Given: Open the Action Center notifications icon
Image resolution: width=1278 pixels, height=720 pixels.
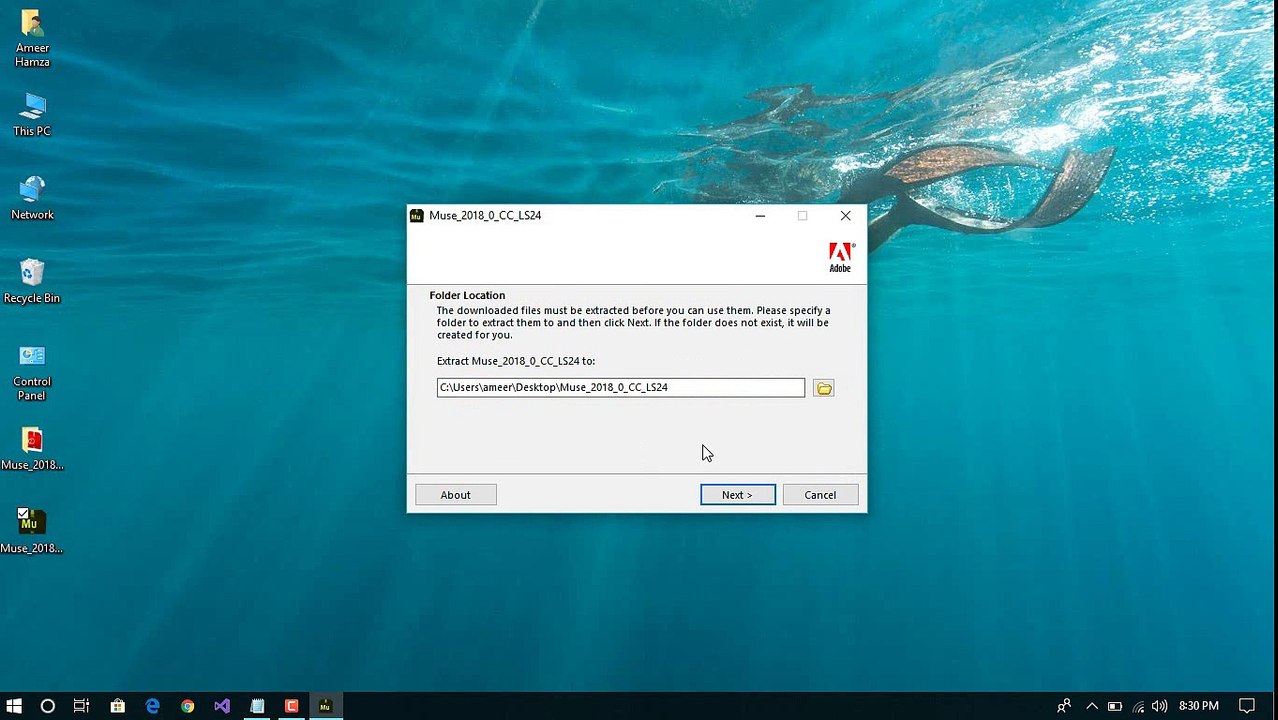Looking at the screenshot, I should tap(1246, 706).
